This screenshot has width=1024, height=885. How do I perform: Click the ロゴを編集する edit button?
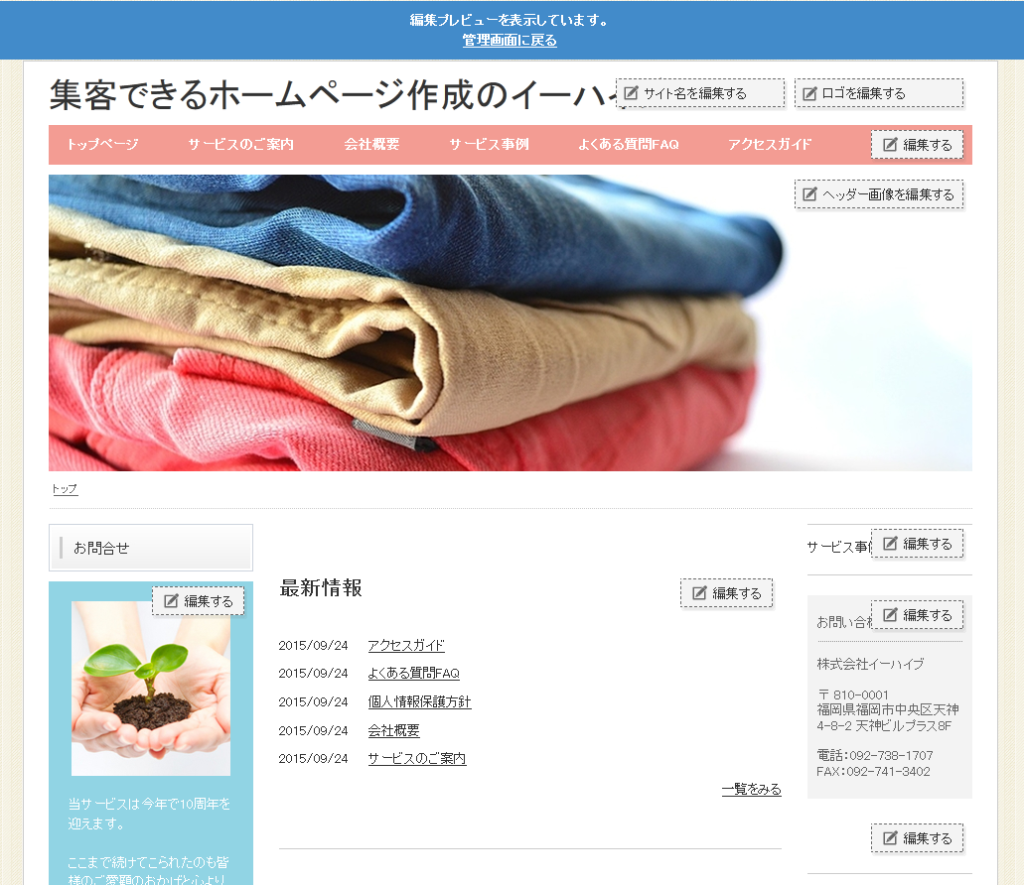click(x=878, y=93)
